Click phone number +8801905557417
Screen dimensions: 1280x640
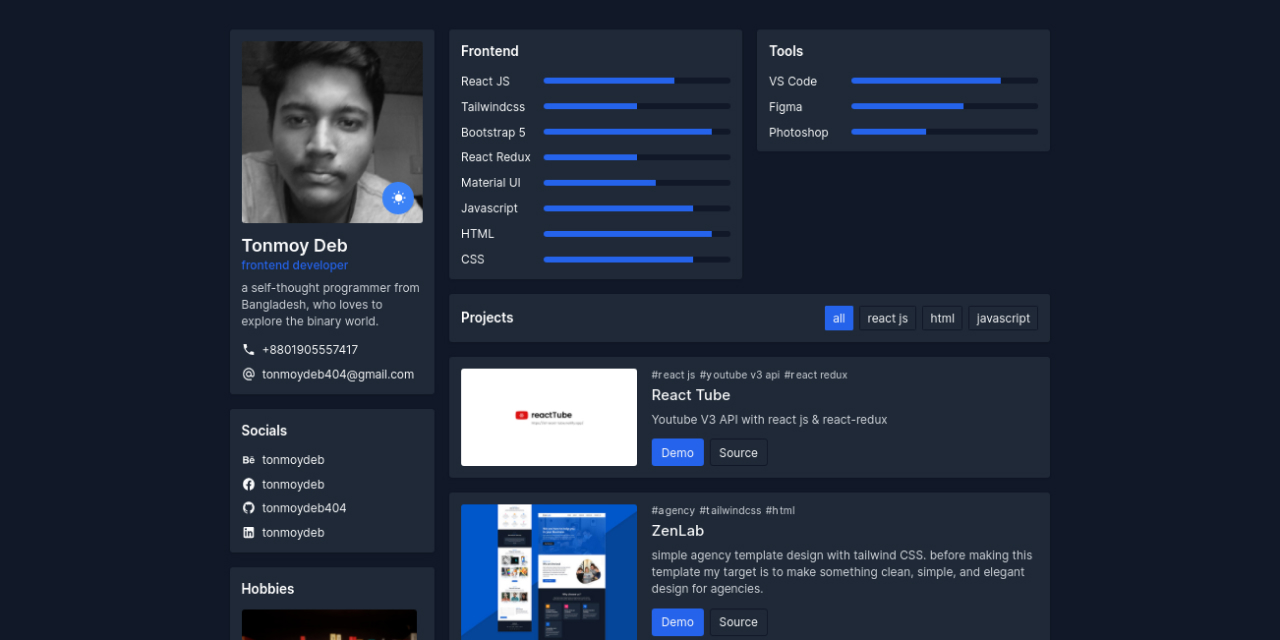pyautogui.click(x=310, y=350)
